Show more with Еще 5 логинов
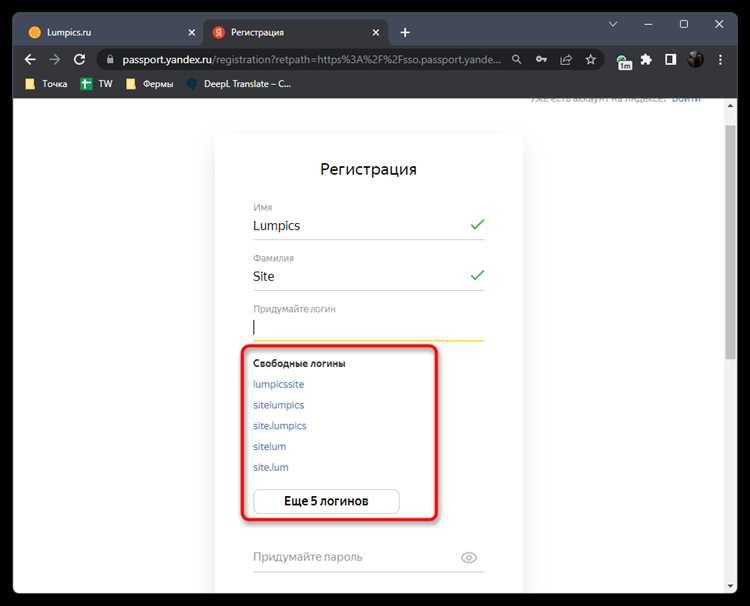The image size is (750, 606). [x=326, y=501]
